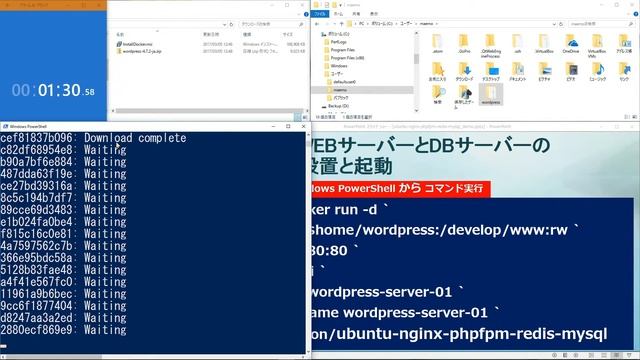Click the help icon in maemo Explorer
Viewport: 640px width, 360px height.
[636, 14]
